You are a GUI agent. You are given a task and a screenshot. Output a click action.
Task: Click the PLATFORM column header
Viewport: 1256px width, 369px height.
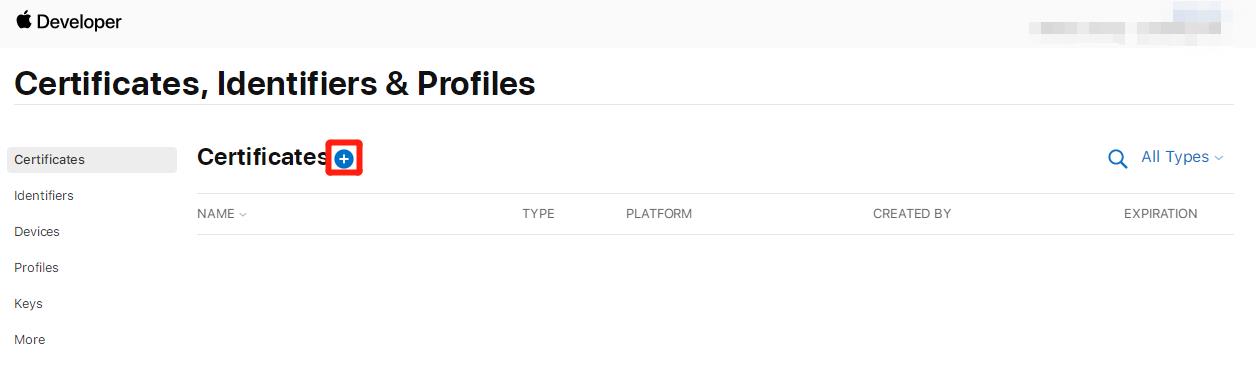[659, 214]
